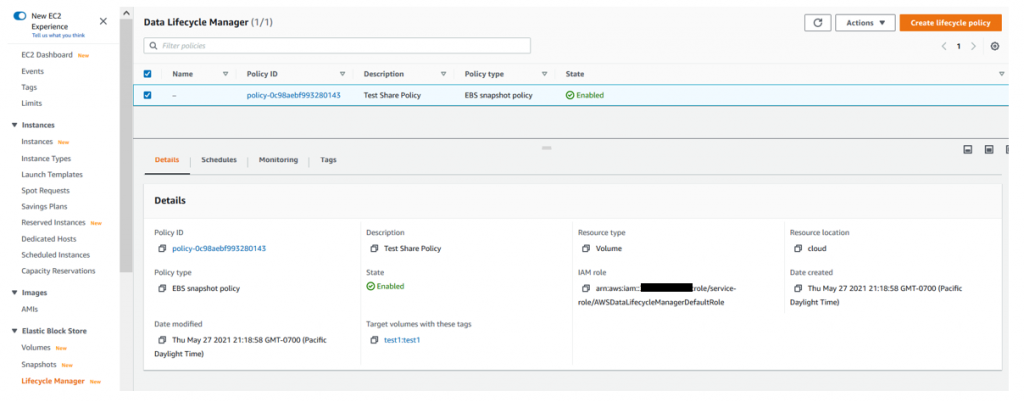Image resolution: width=1024 pixels, height=402 pixels.
Task: Sort by Policy ID column arrow
Action: click(343, 74)
